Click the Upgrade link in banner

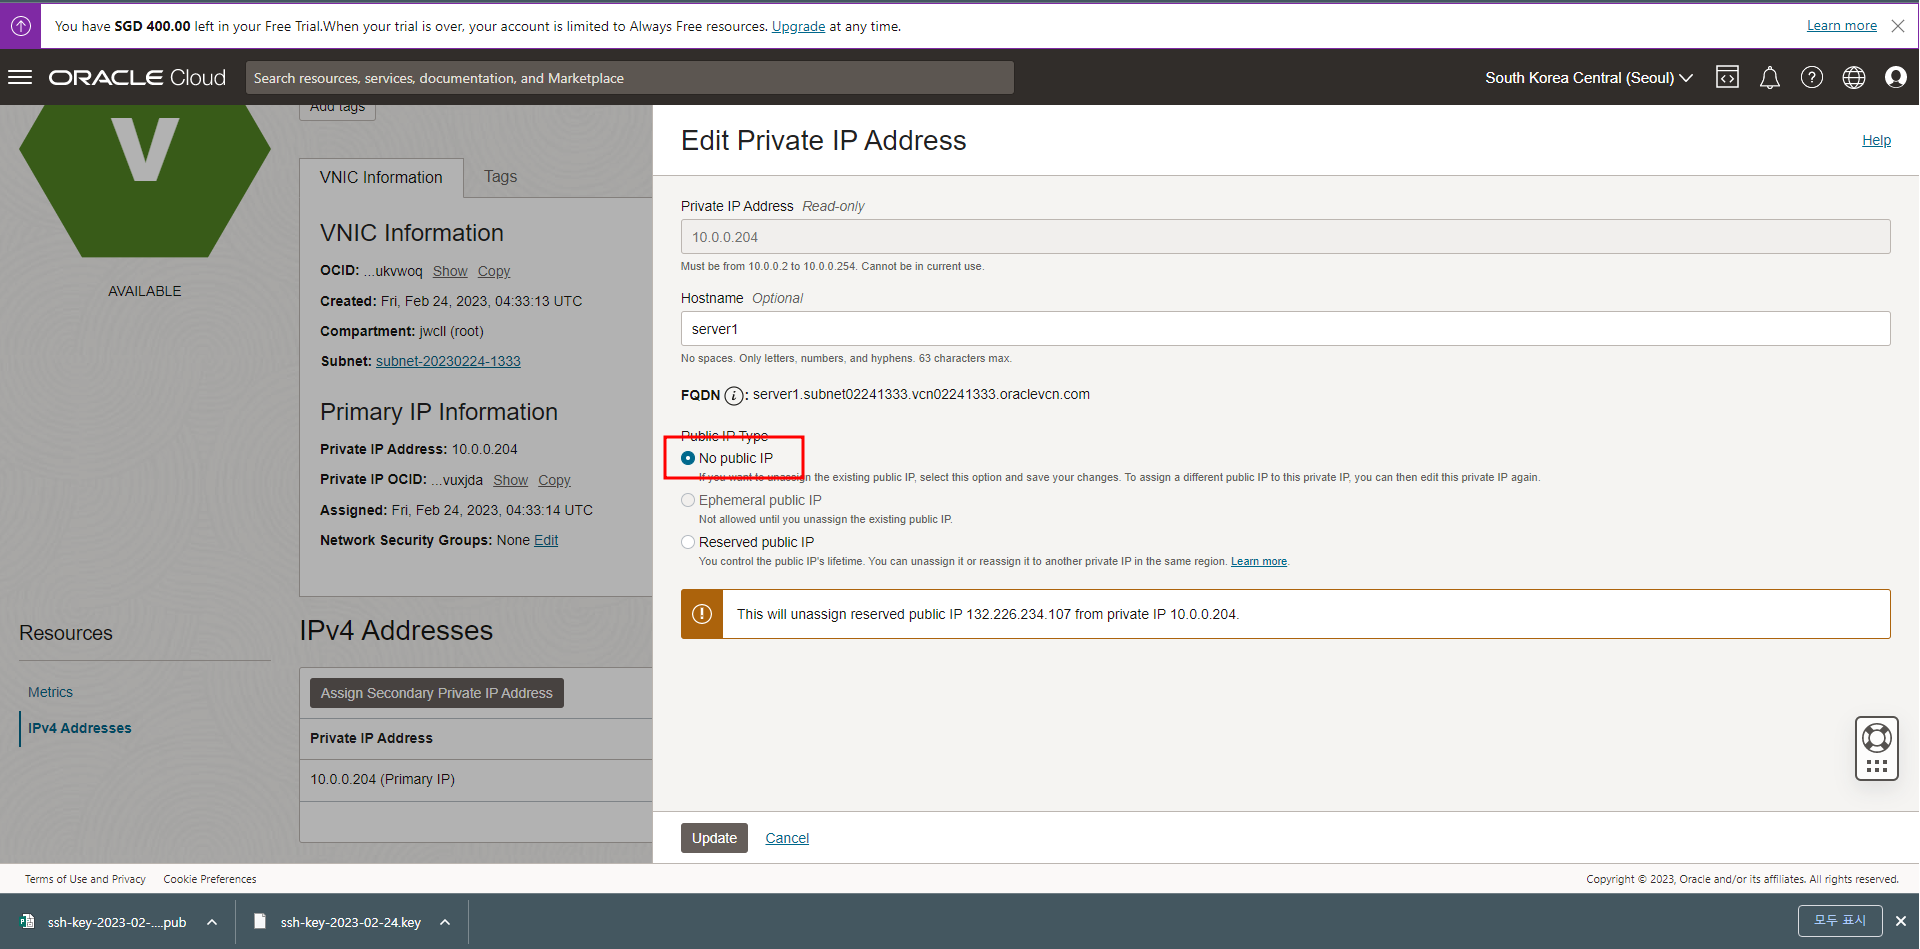798,26
